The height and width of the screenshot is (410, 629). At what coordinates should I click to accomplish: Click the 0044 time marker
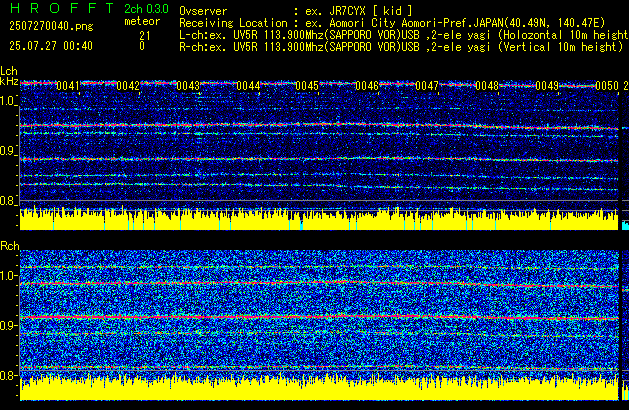[x=248, y=86]
